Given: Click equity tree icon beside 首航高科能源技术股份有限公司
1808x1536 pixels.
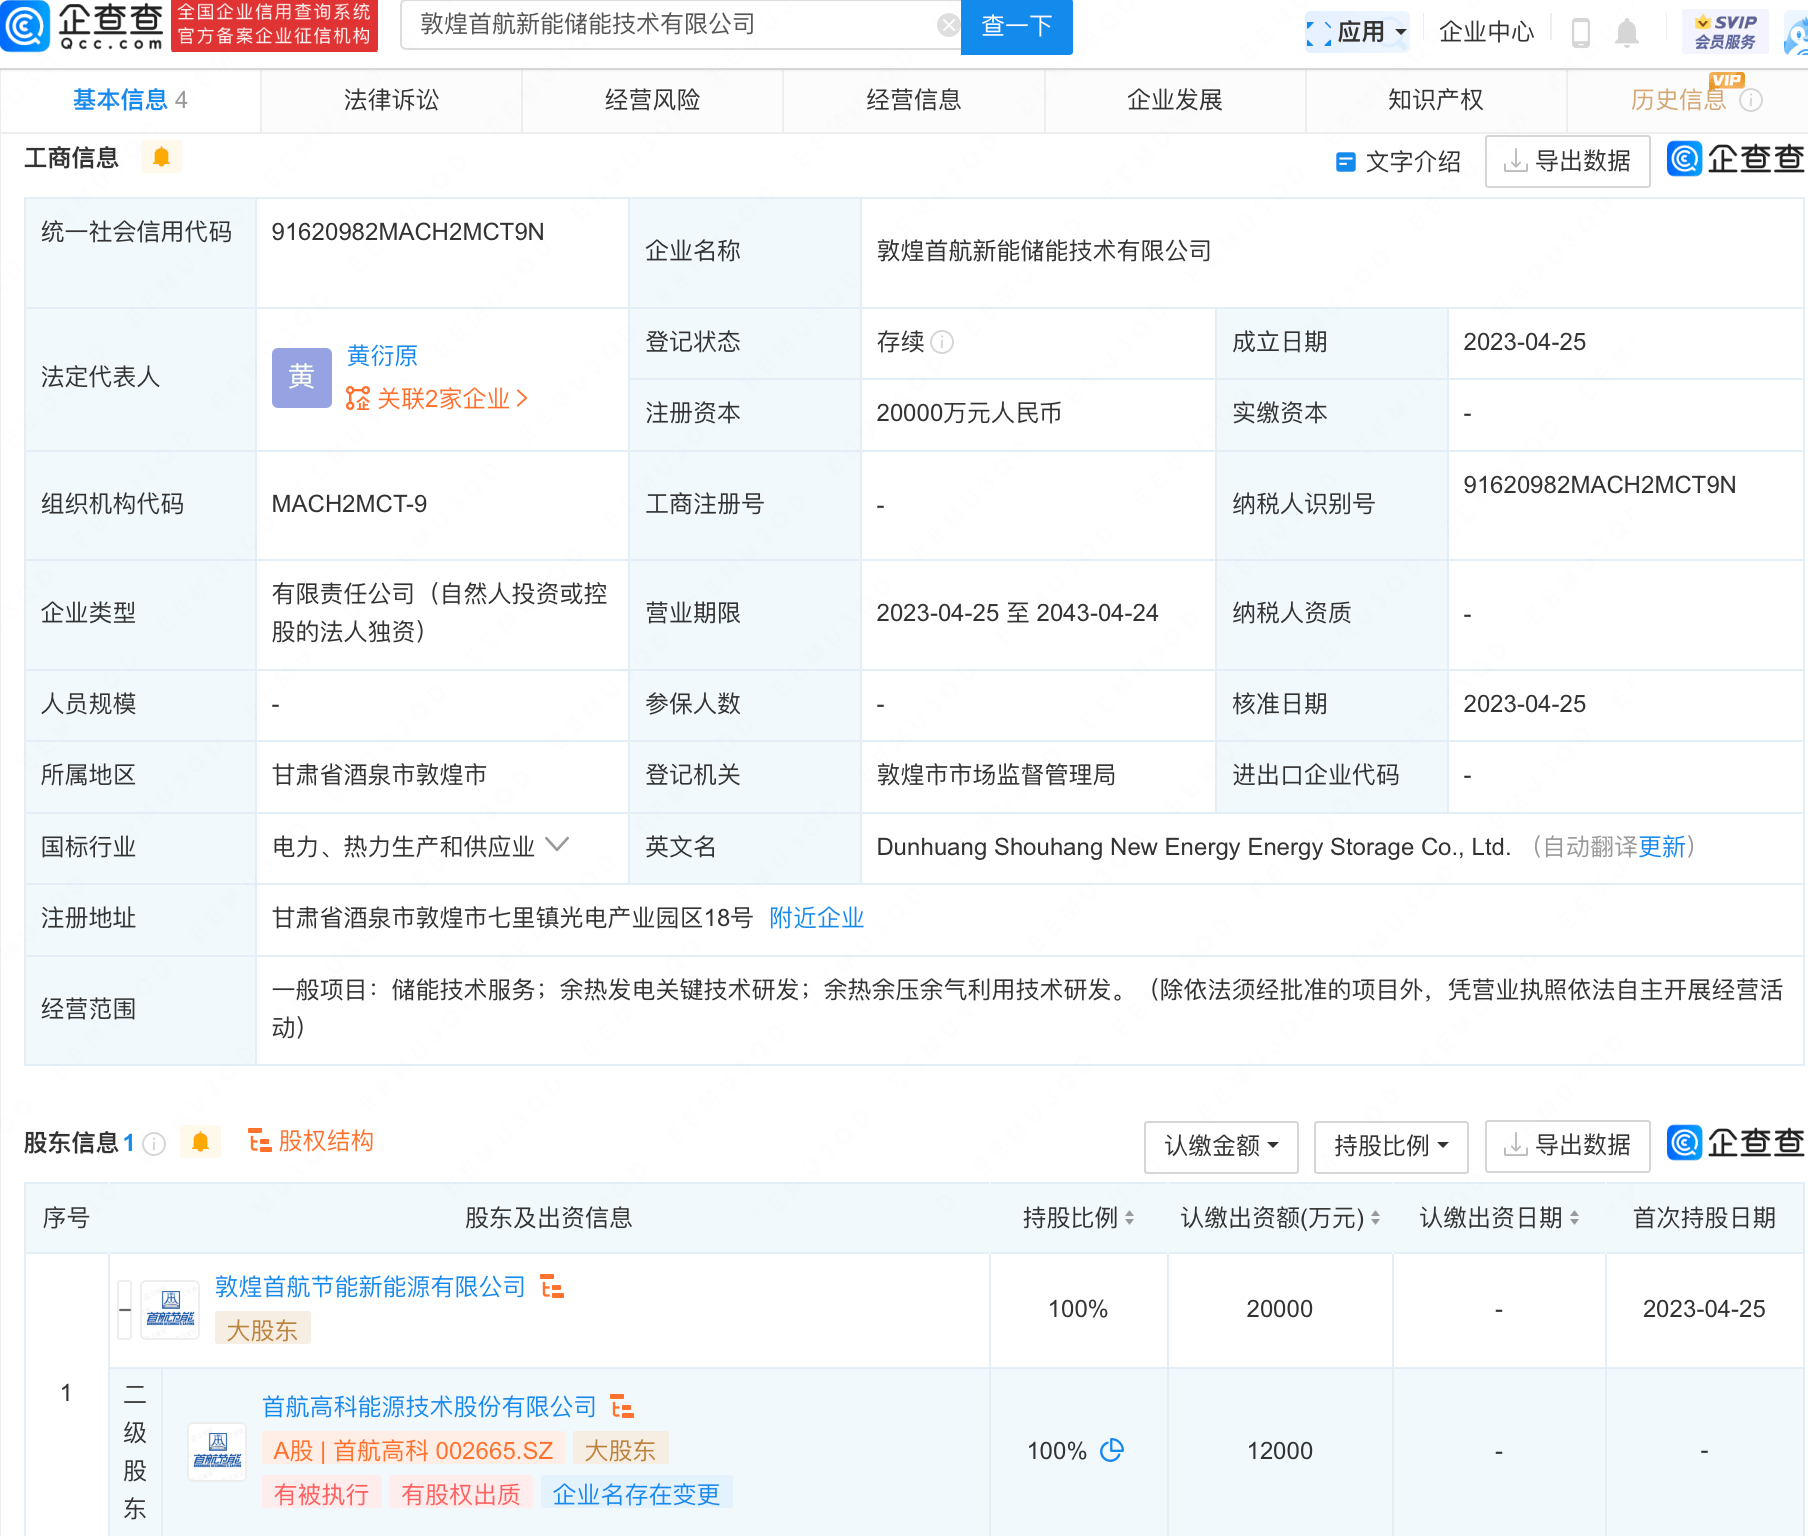Looking at the screenshot, I should [622, 1407].
